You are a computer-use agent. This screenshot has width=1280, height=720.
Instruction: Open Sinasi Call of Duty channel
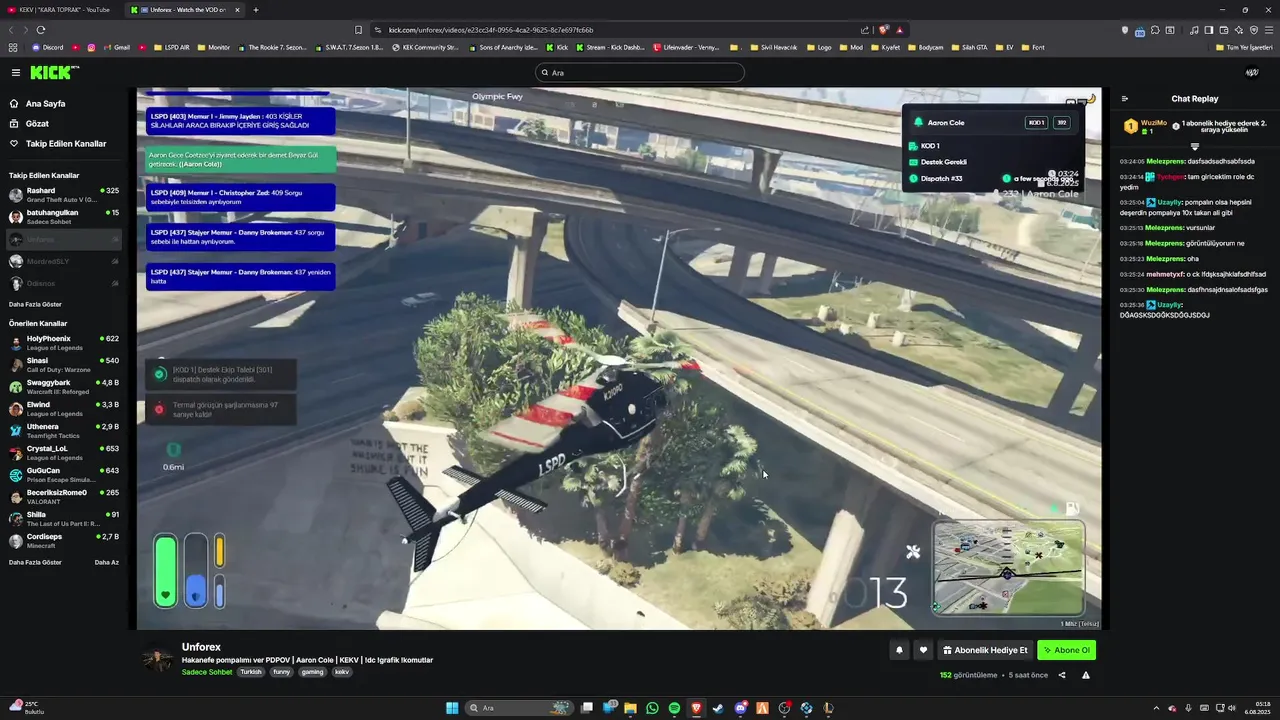[x=64, y=365]
